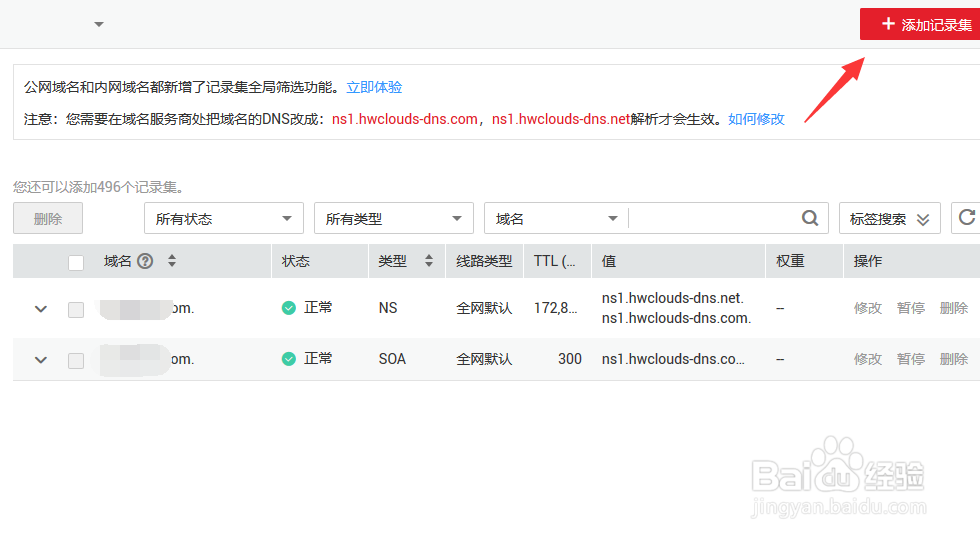Click the TTL value 172,8...
The image size is (980, 541).
[x=556, y=308]
